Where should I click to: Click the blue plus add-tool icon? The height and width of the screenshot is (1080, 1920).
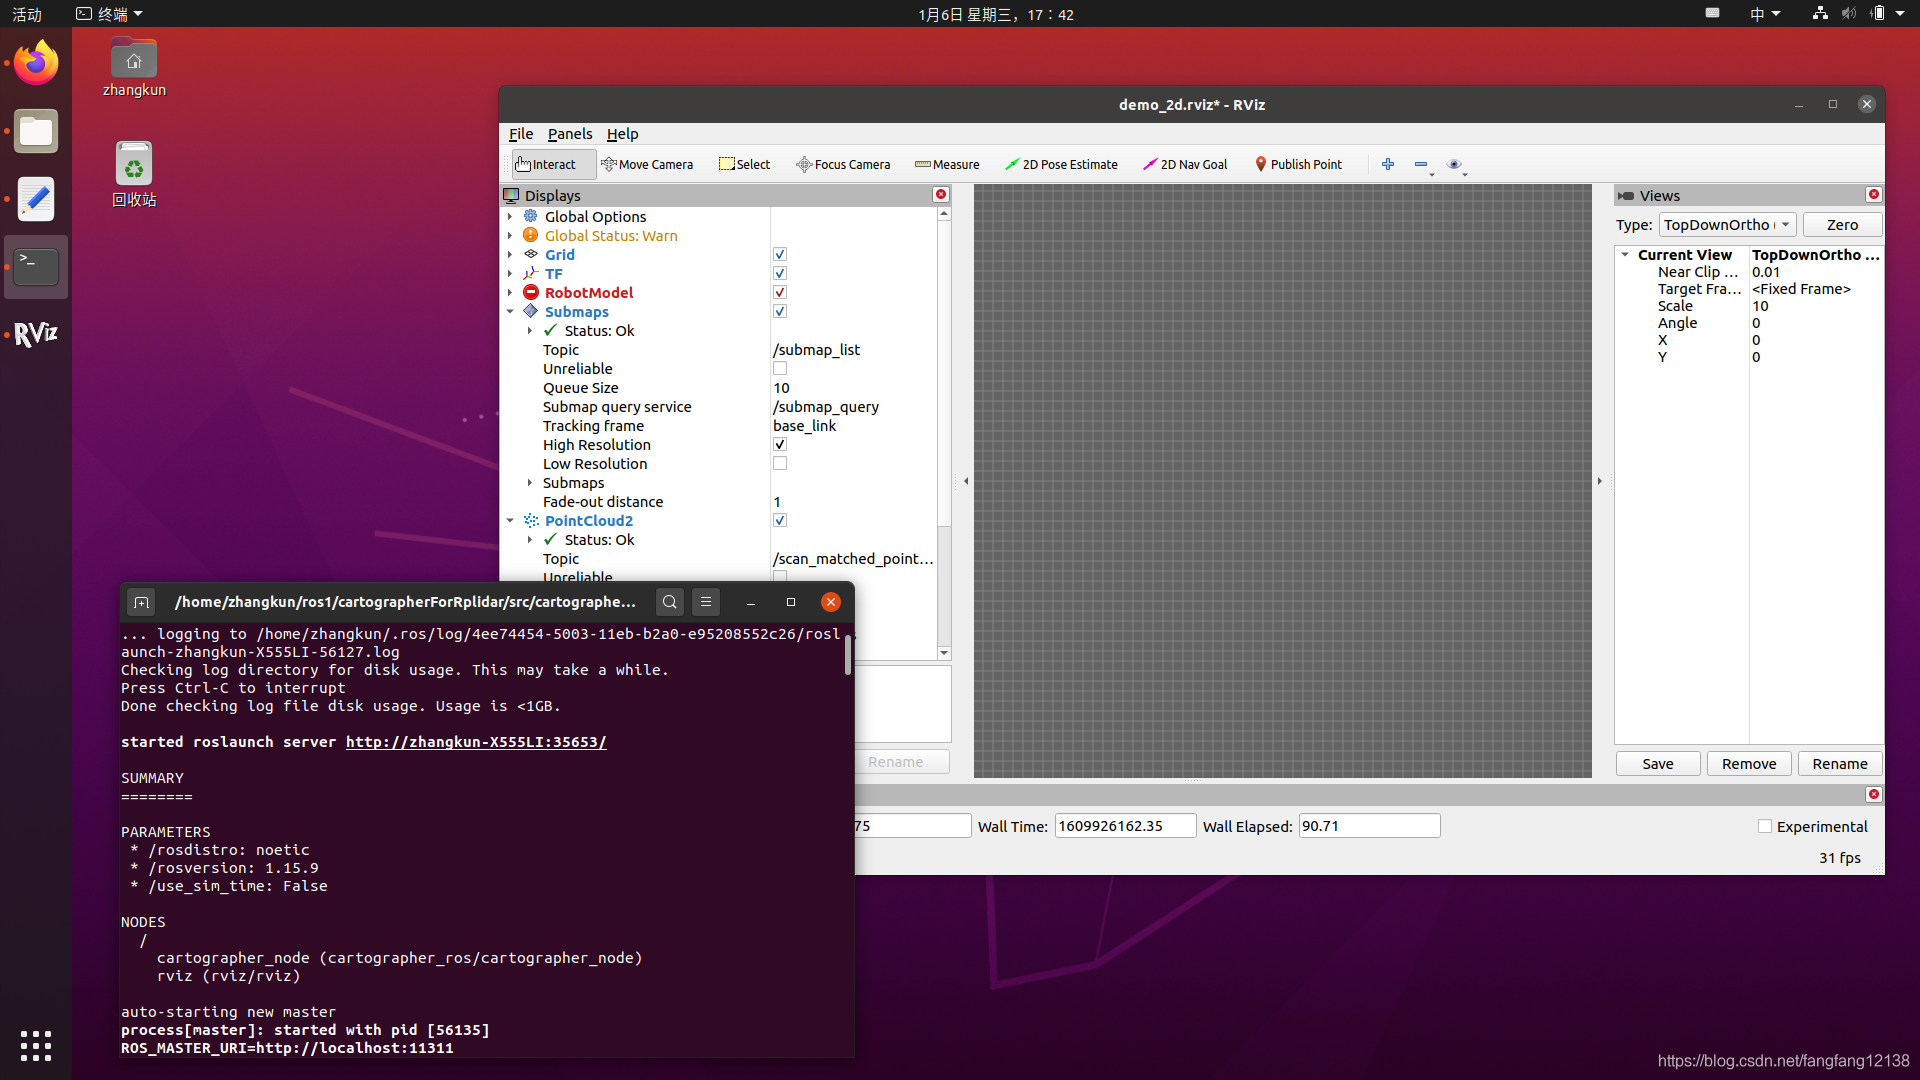(x=1388, y=164)
